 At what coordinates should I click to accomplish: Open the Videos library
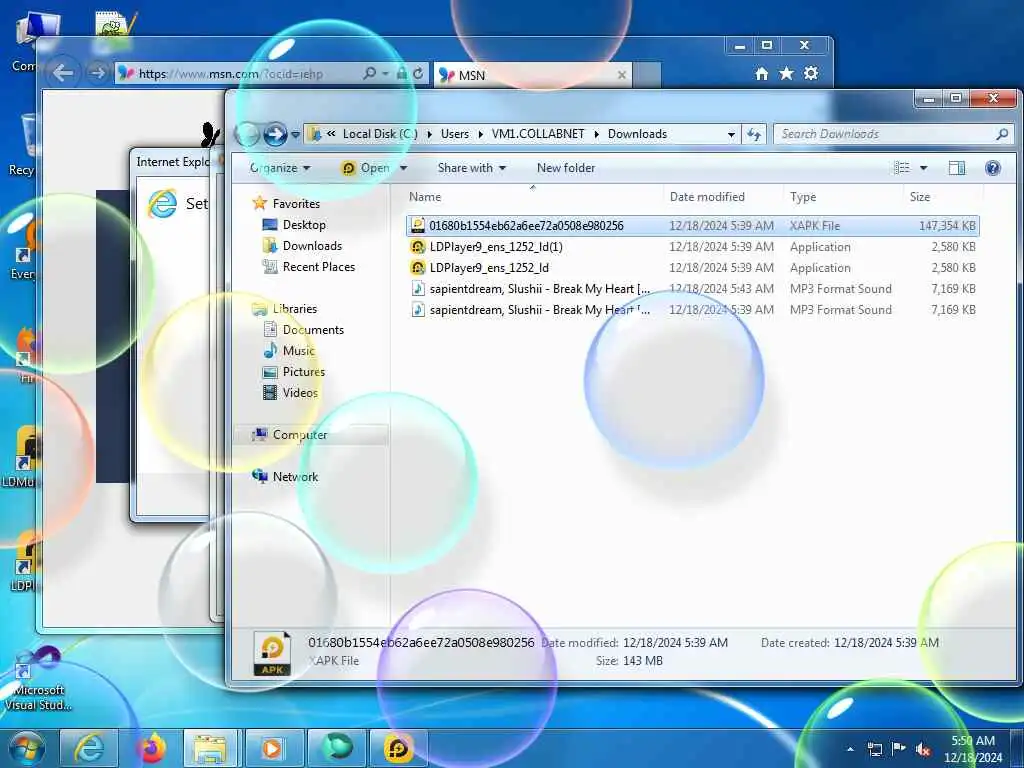click(300, 392)
